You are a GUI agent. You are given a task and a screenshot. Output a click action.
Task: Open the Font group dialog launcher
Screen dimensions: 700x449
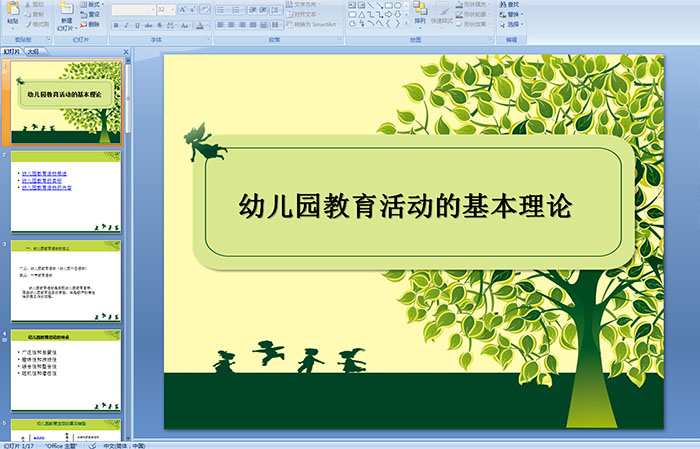(208, 39)
